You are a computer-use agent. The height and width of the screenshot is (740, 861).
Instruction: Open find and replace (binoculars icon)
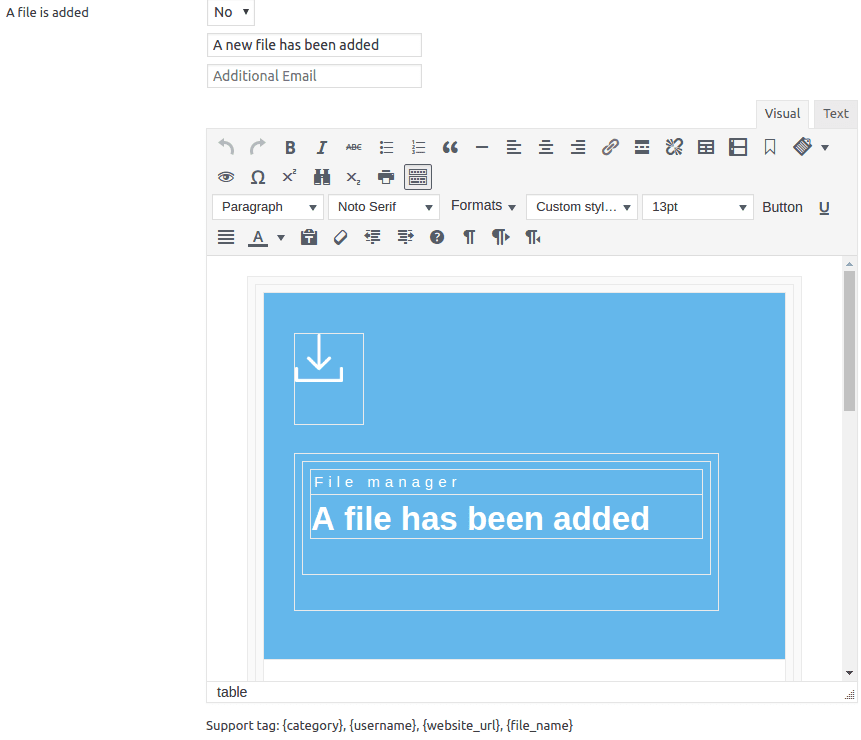[x=322, y=177]
